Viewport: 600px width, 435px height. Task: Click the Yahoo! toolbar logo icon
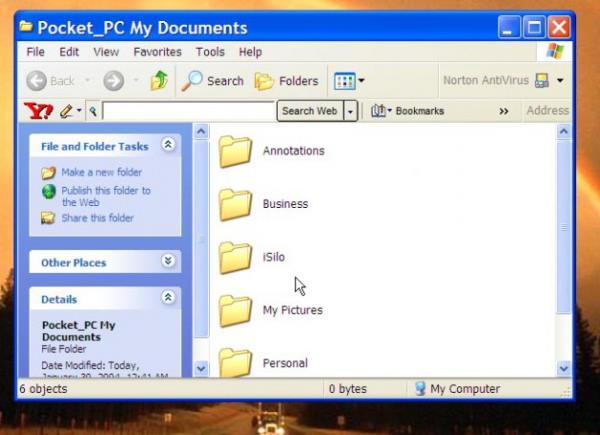click(x=38, y=111)
